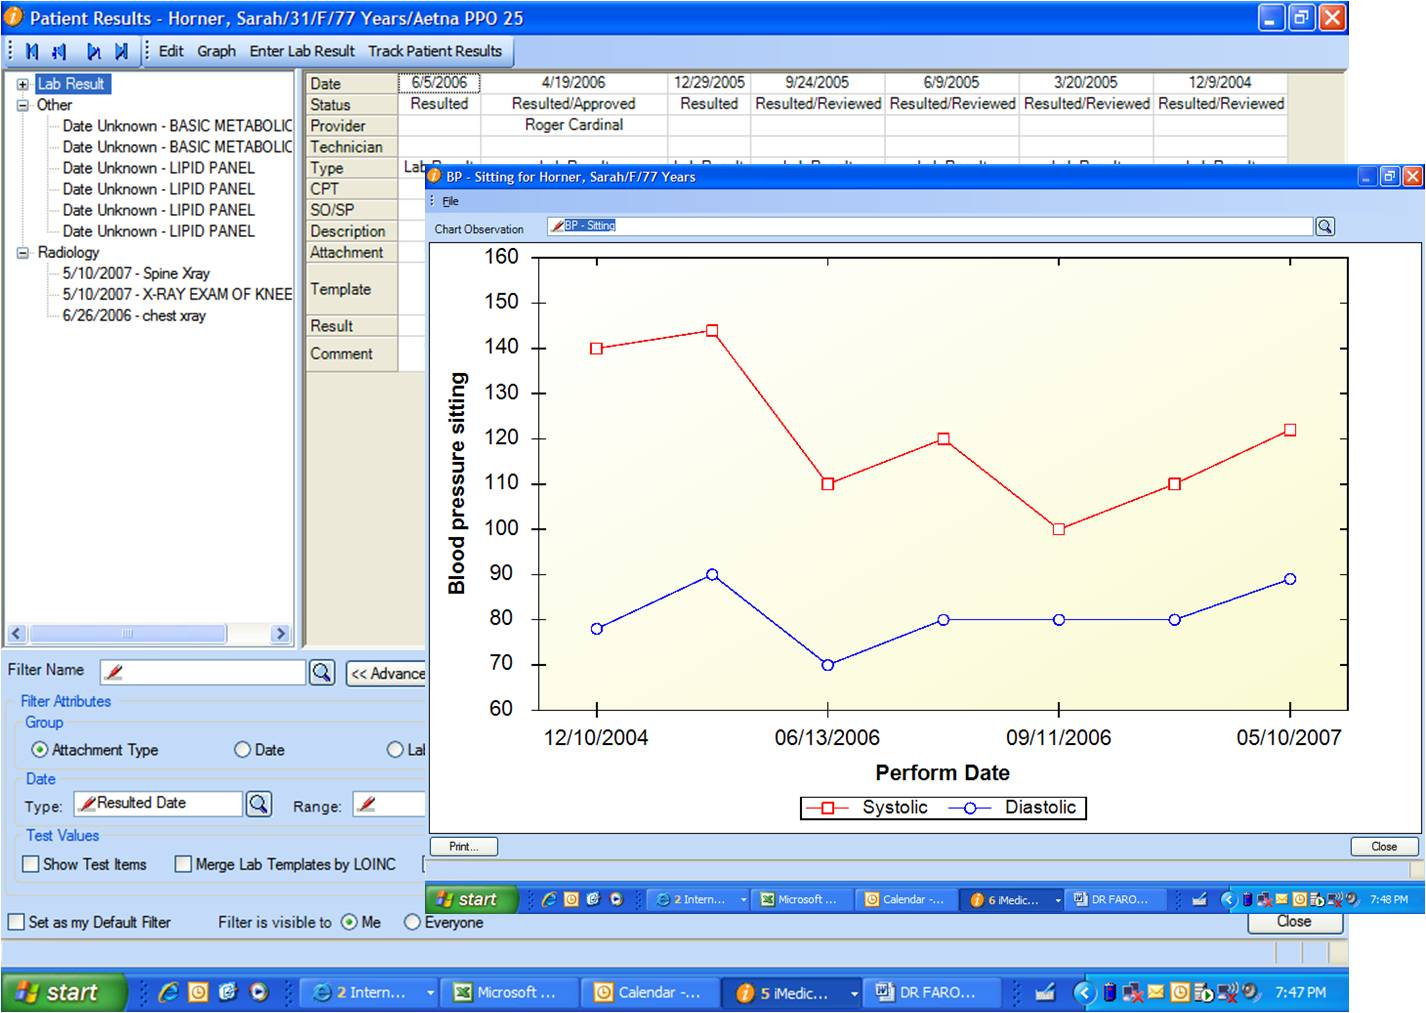Viewport: 1426px width, 1013px height.
Task: Click the bottom Windows start button
Action: [x=64, y=992]
